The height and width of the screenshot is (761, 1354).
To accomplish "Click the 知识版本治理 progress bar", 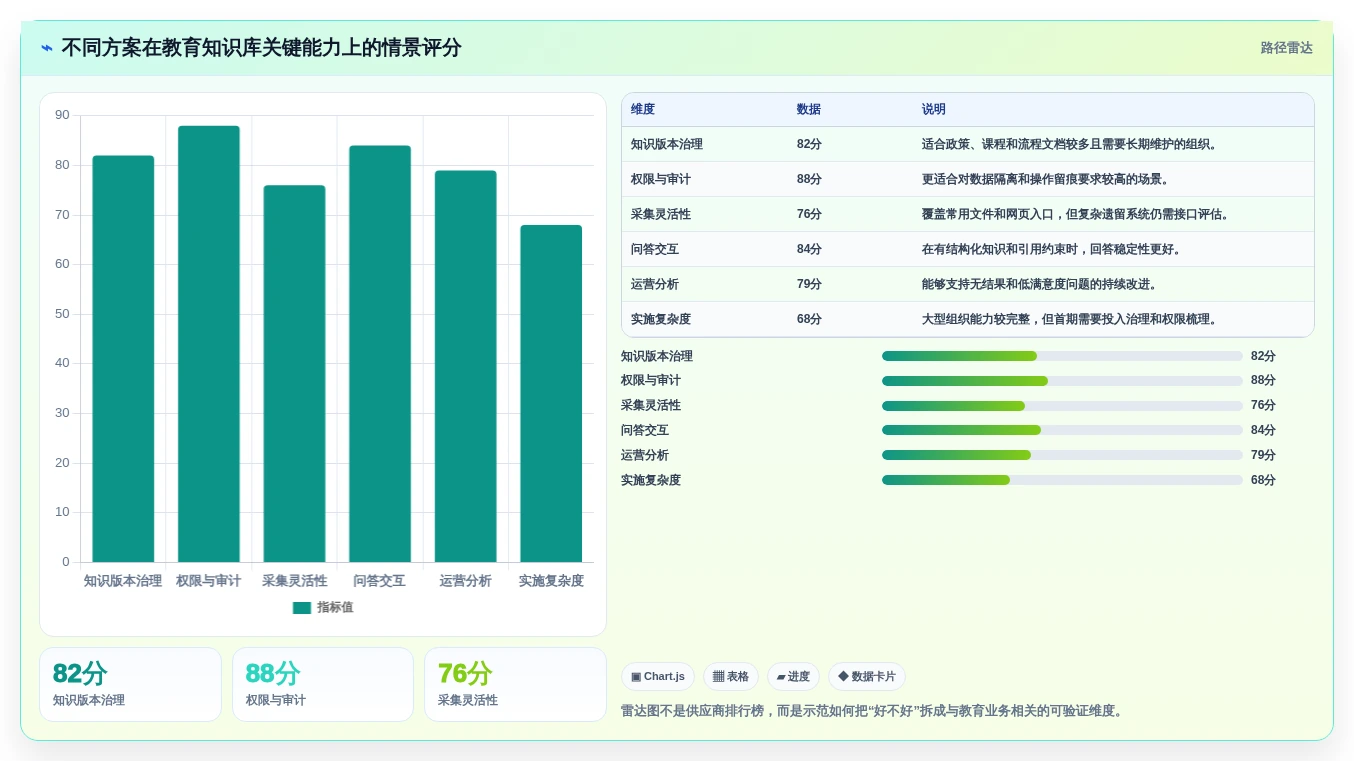I will 1062,356.
